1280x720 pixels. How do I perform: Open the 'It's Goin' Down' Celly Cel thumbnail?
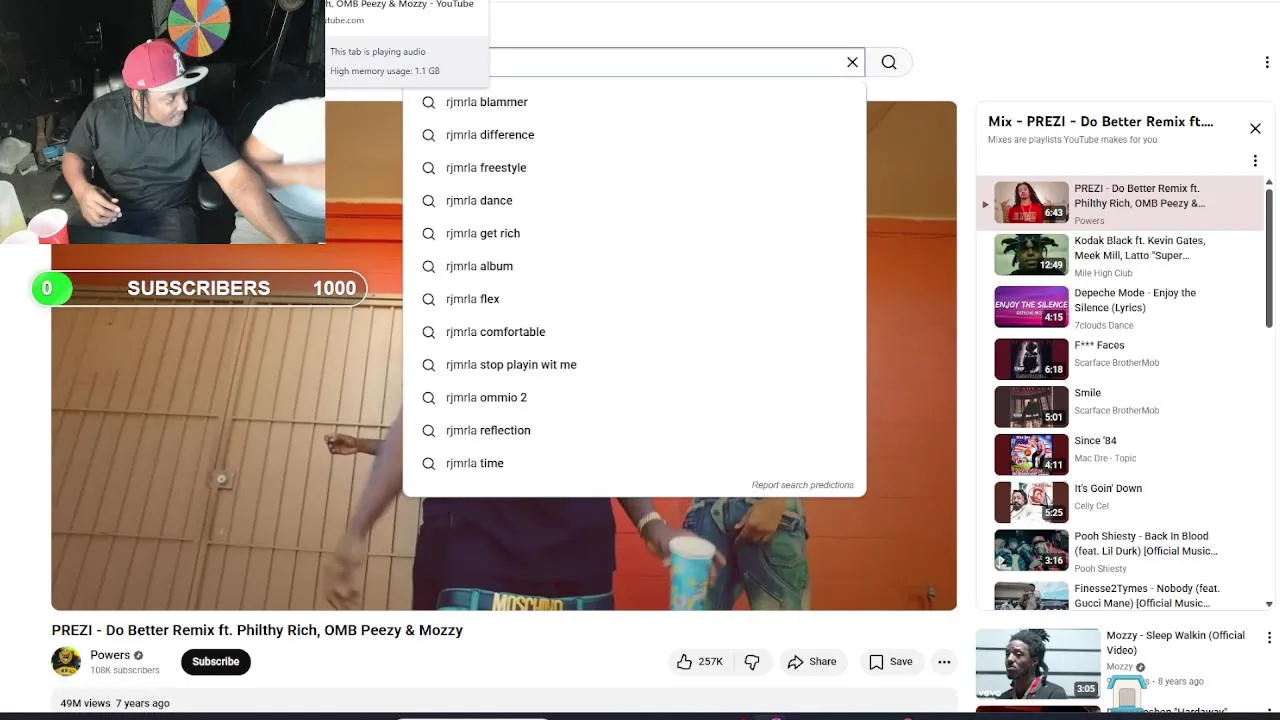point(1031,503)
